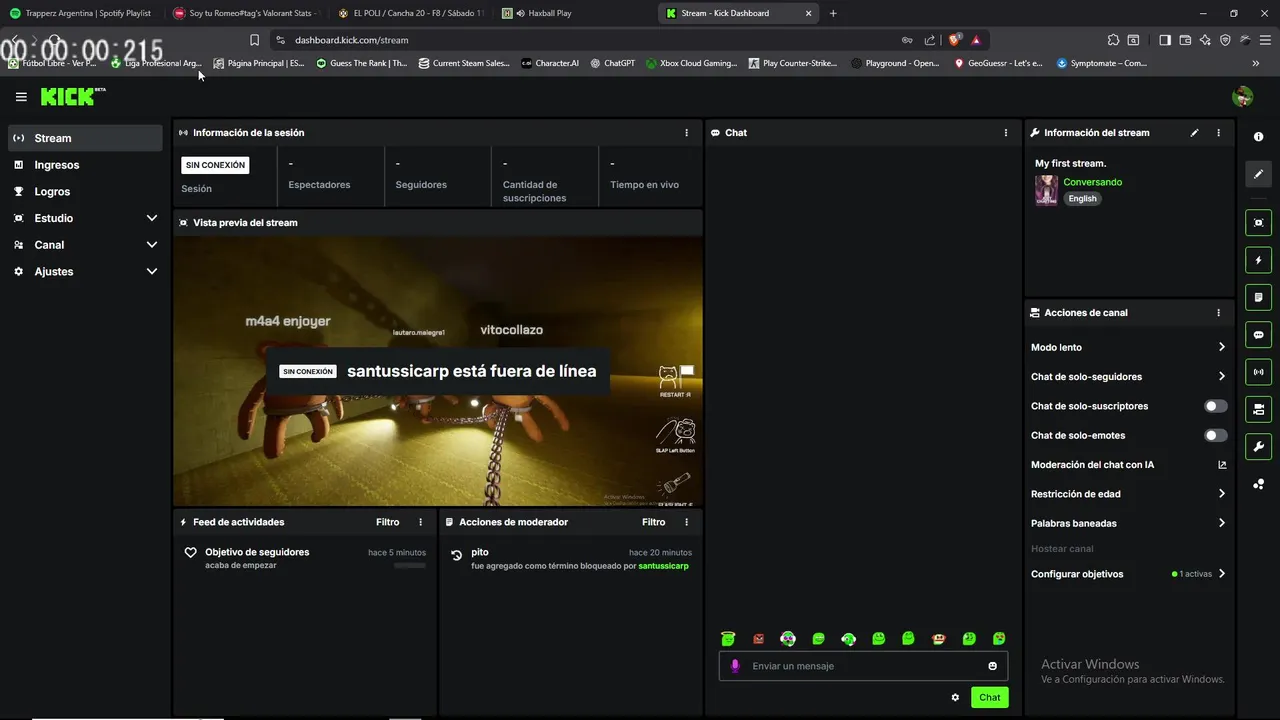The image size is (1280, 720).
Task: Open the ChatGPT bookmark
Action: (612, 63)
